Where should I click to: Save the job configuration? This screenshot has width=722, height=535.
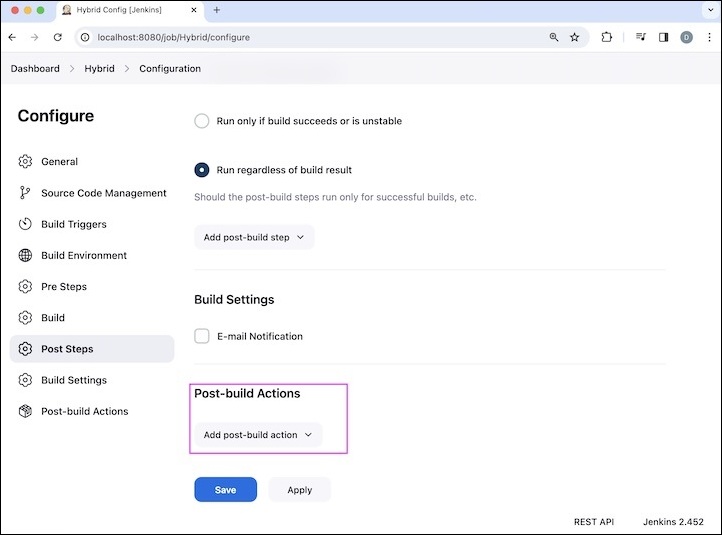(x=225, y=490)
